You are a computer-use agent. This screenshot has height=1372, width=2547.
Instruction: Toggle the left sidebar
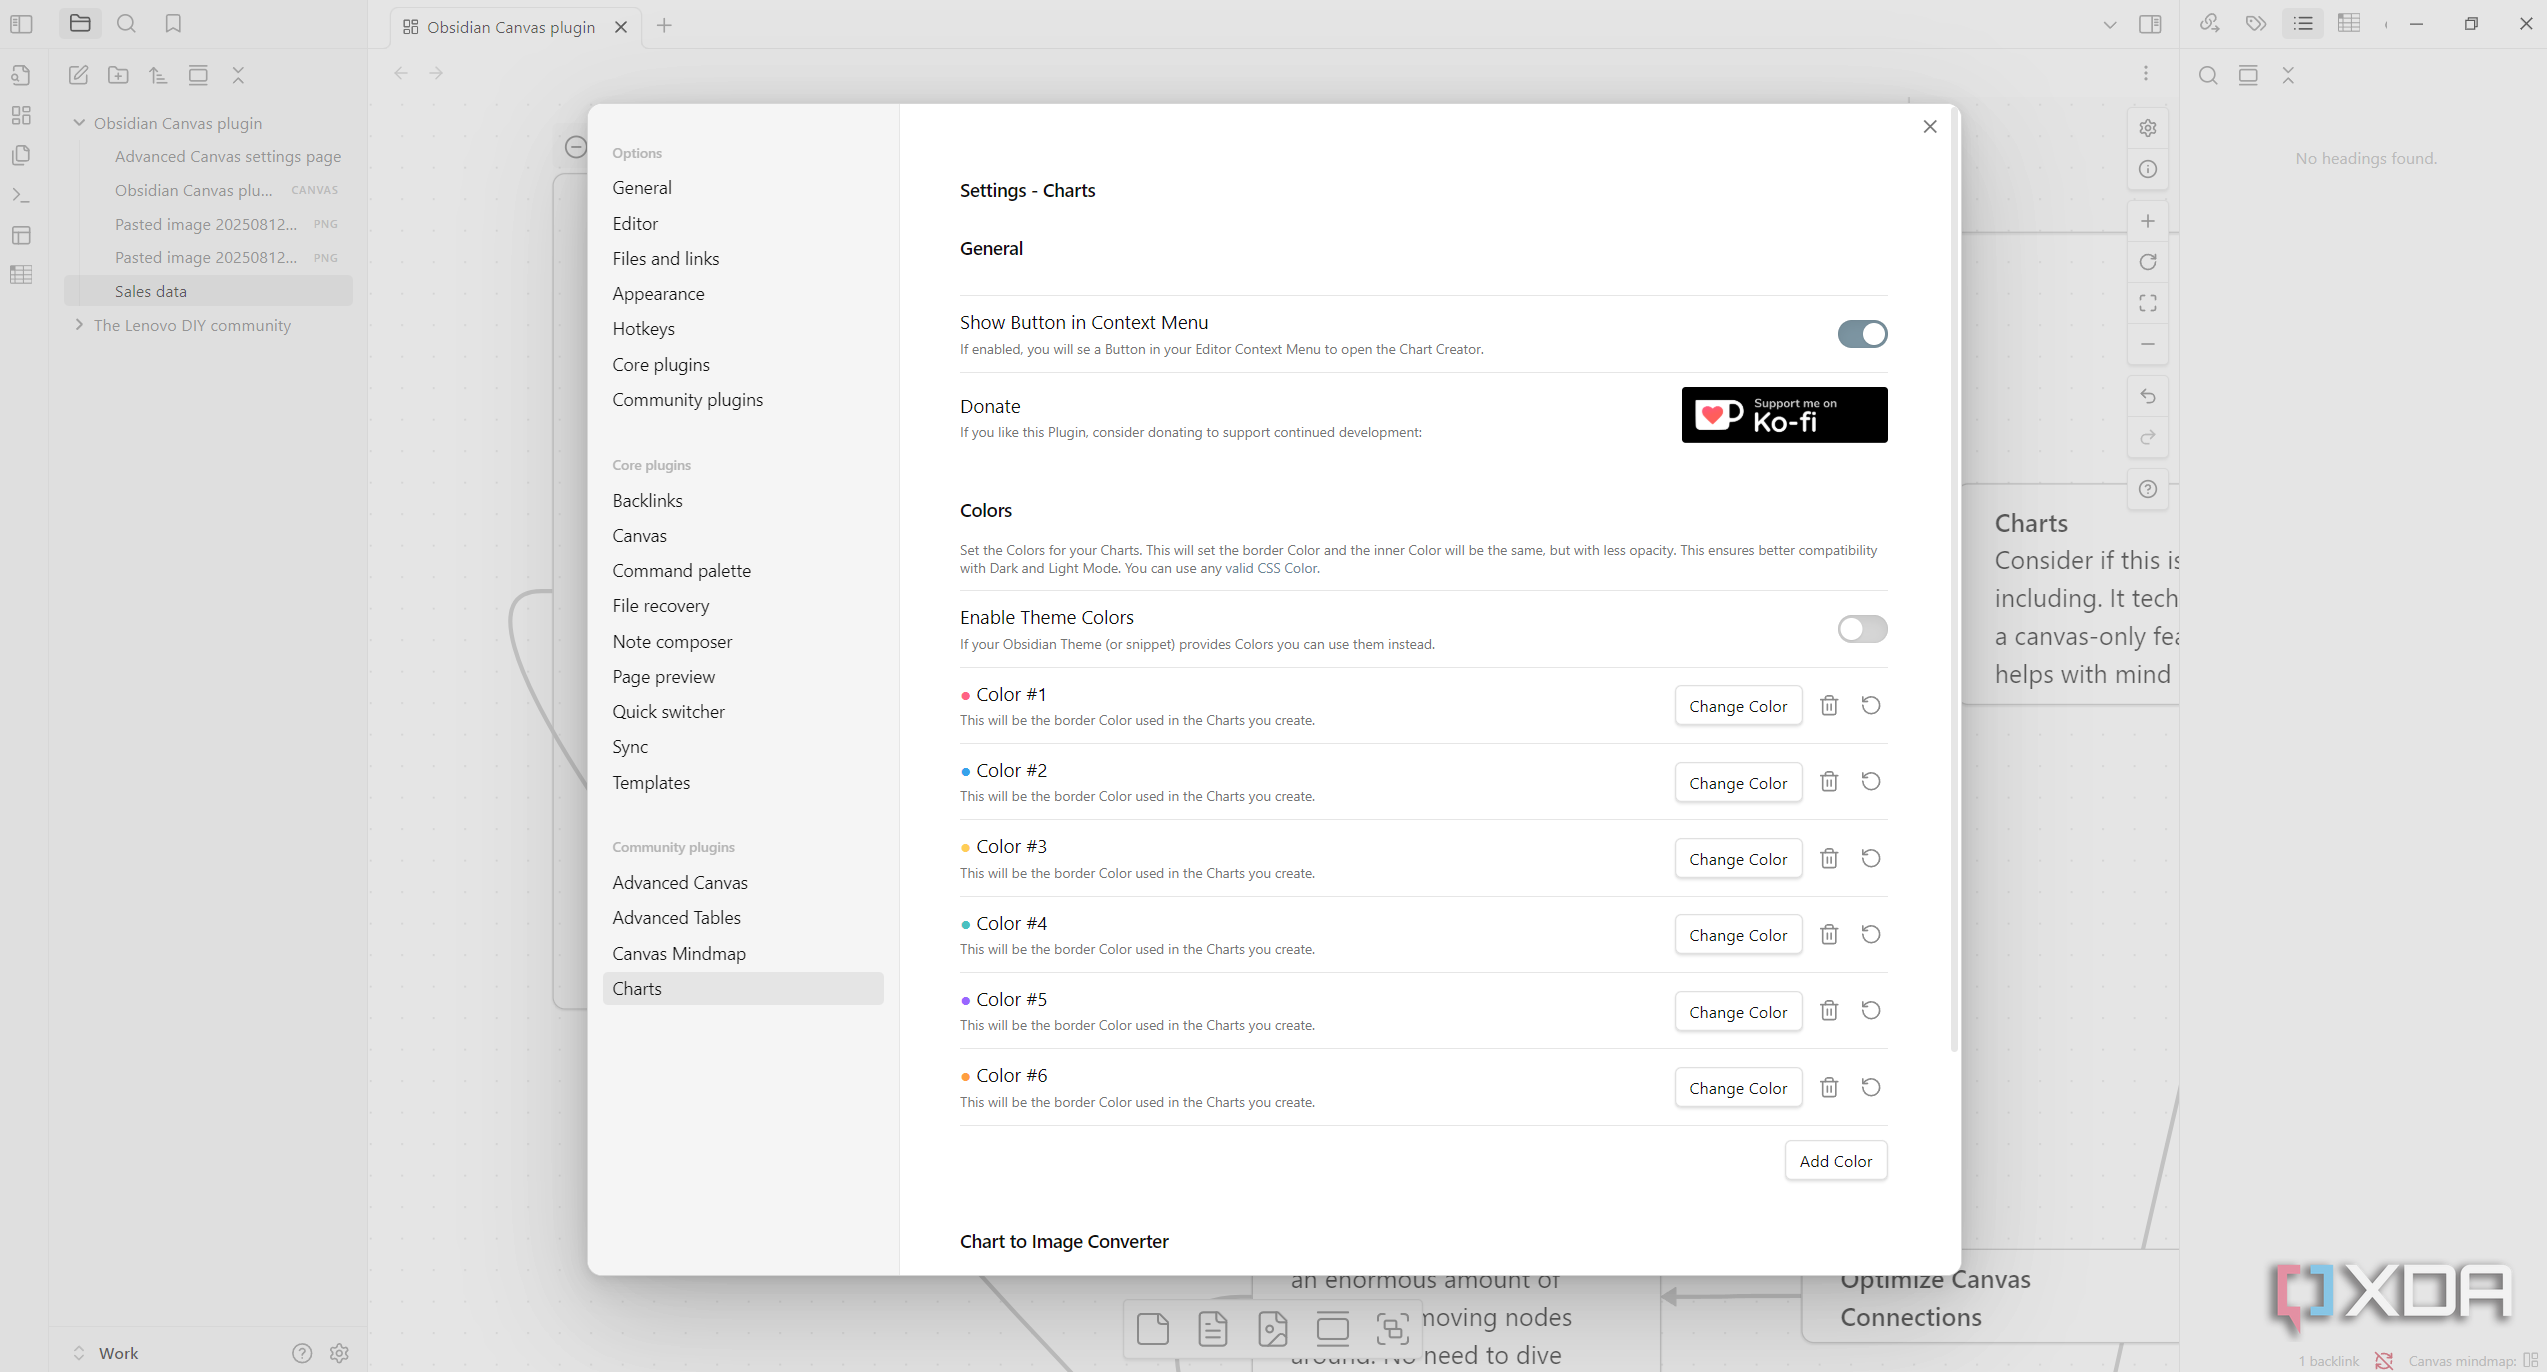click(x=21, y=23)
